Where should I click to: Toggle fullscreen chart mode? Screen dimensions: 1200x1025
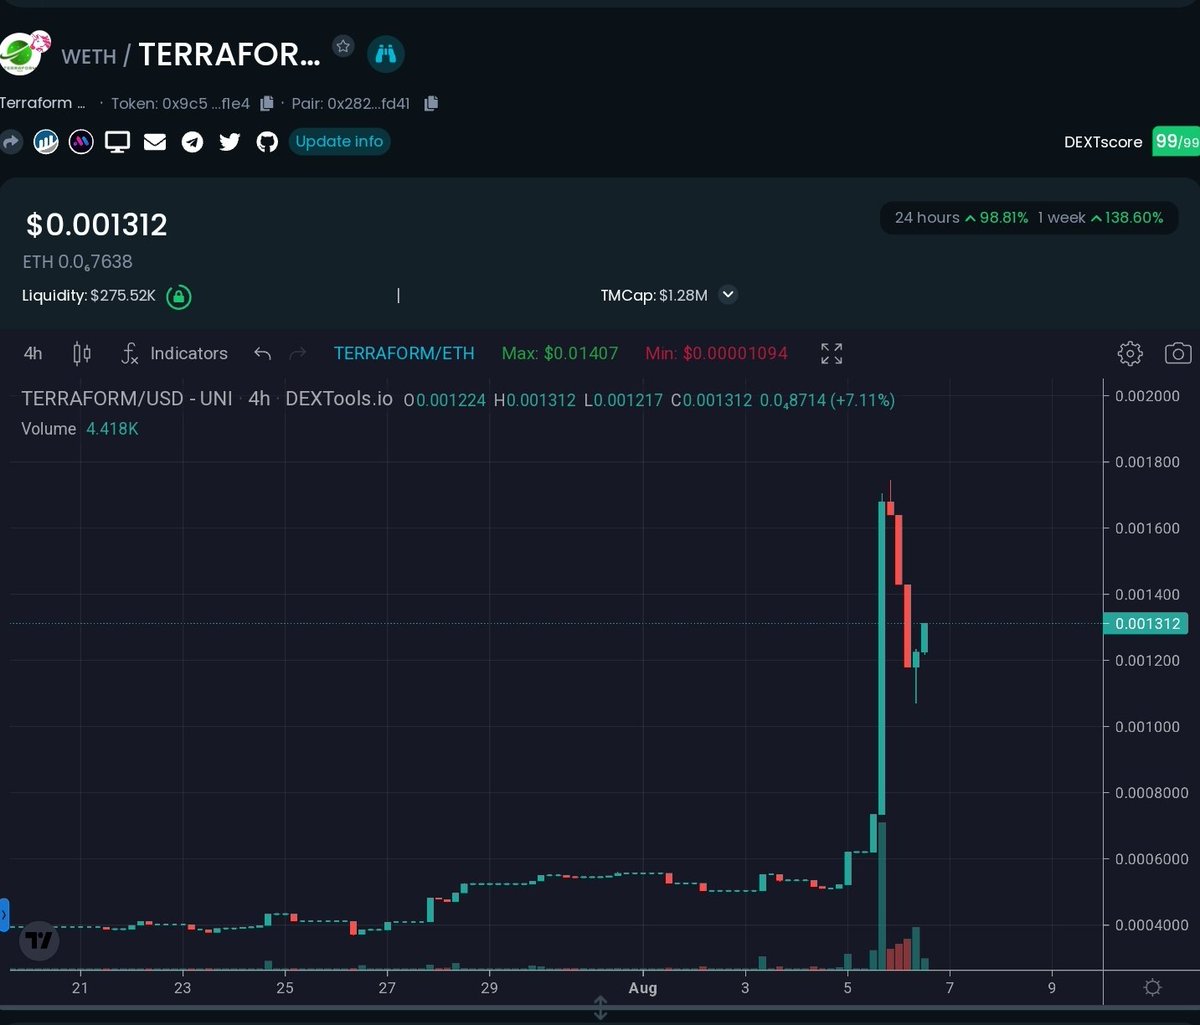(831, 353)
